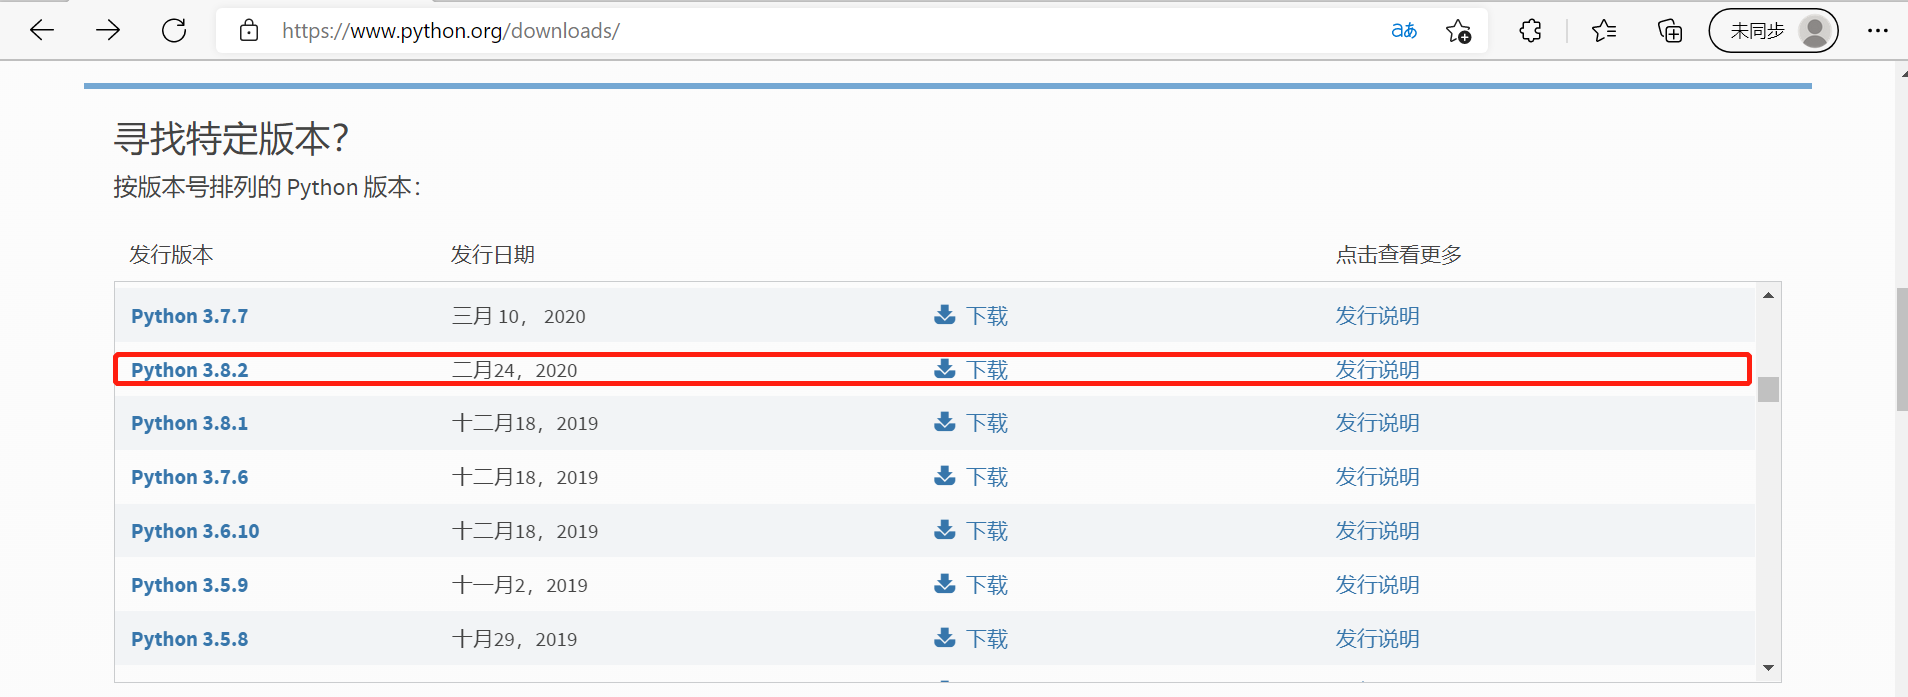Open the Python 3.6.10 release link
The width and height of the screenshot is (1908, 697).
coord(195,531)
